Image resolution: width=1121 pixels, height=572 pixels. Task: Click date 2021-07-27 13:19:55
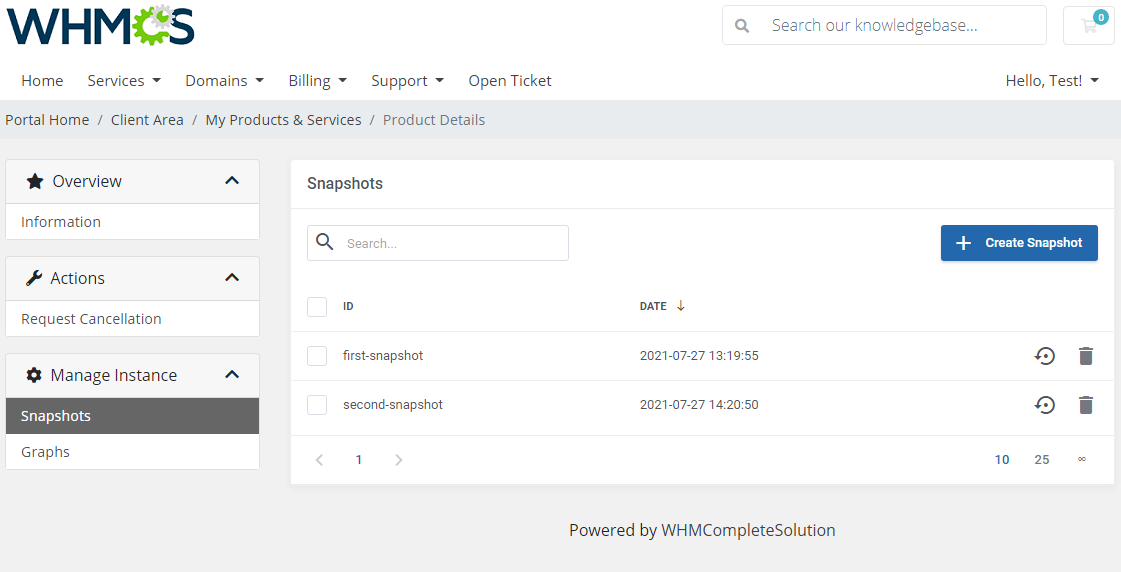pyautogui.click(x=699, y=355)
